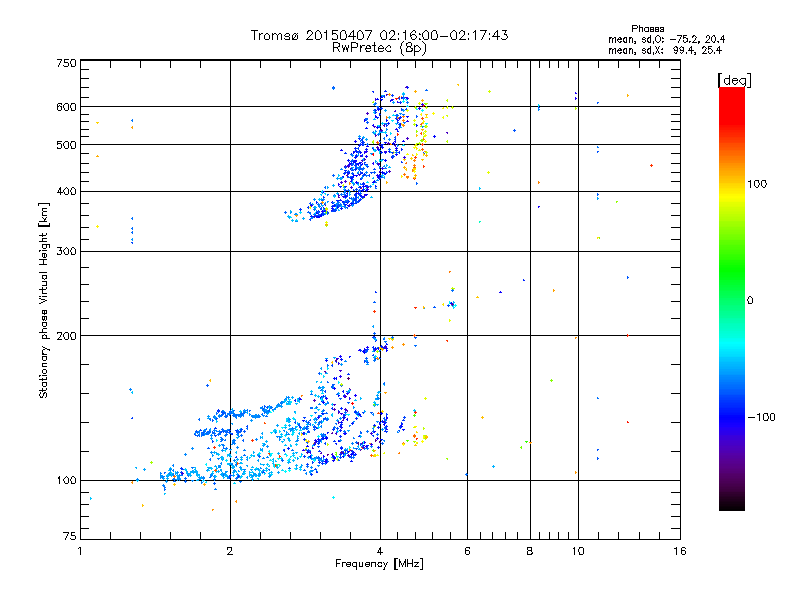Click the 'Phases' heading above the stats
Image resolution: width=800 pixels, height=600 pixels.
pos(647,29)
